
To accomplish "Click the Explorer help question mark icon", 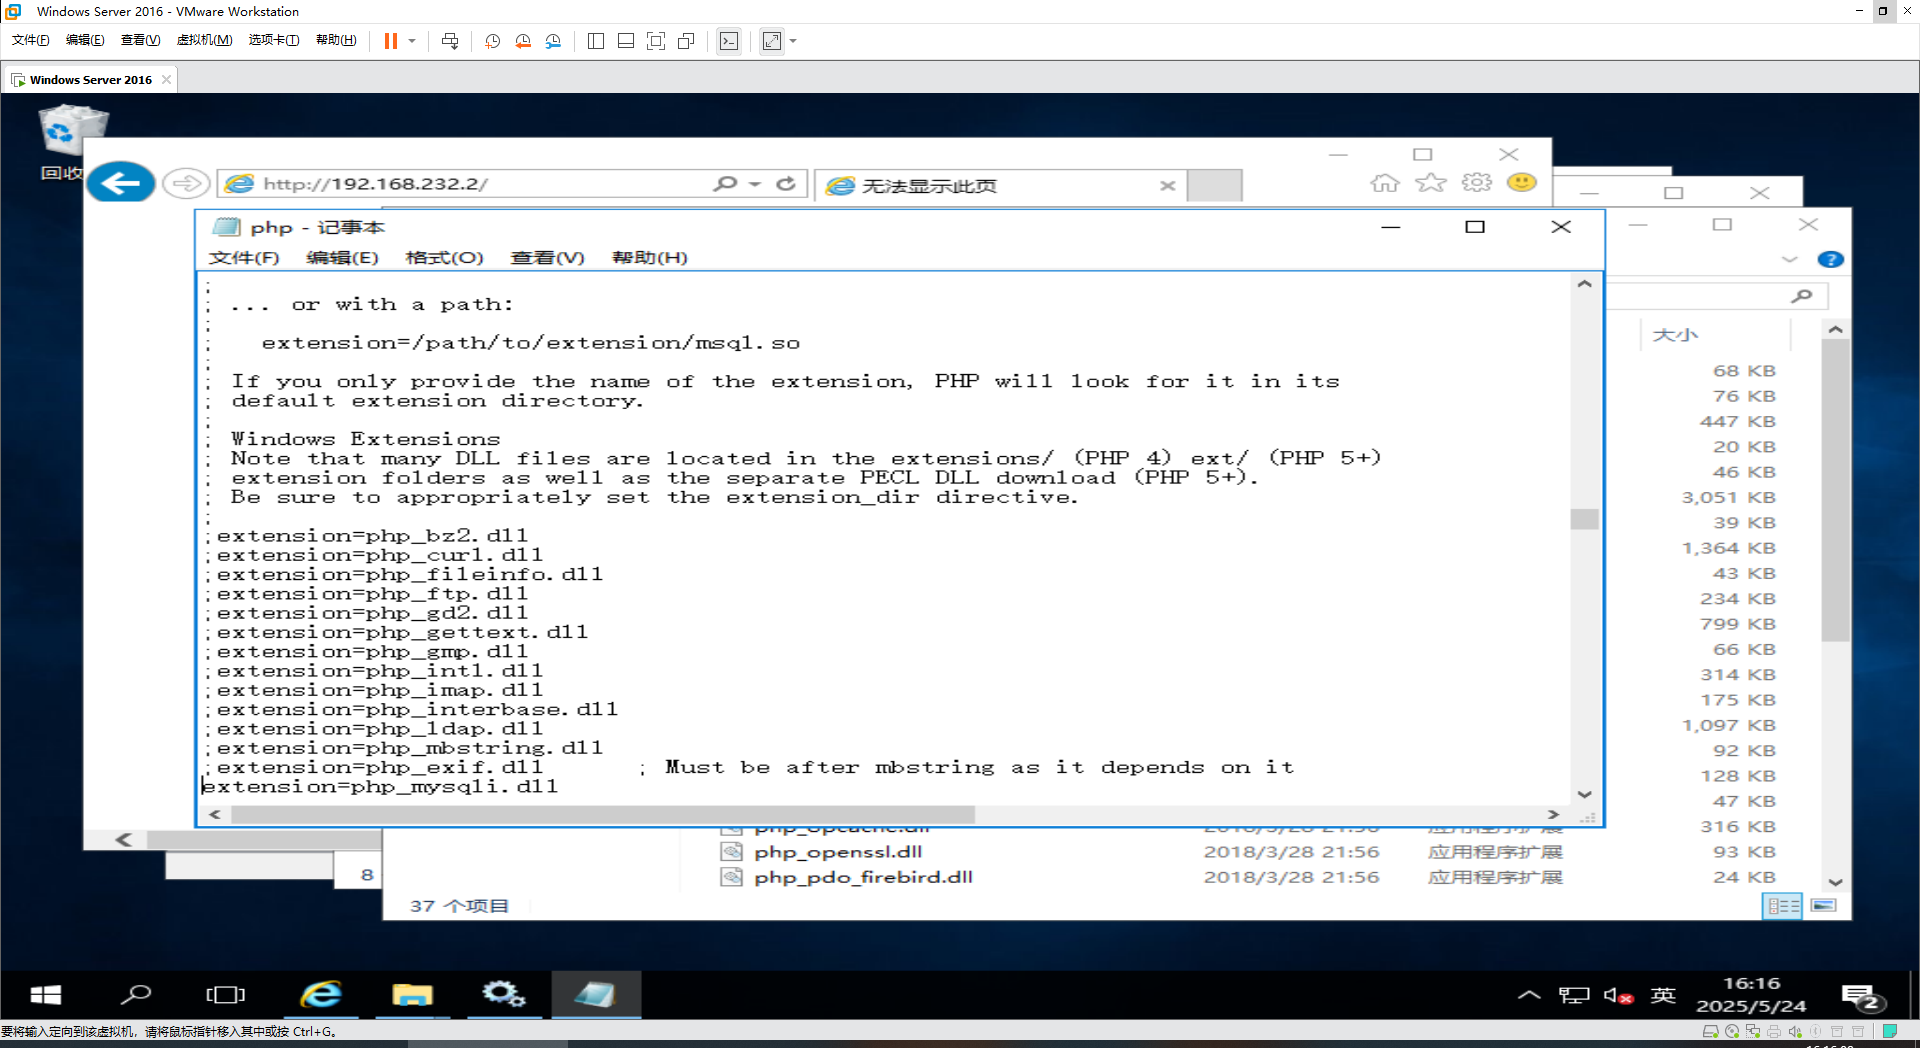I will click(x=1830, y=260).
